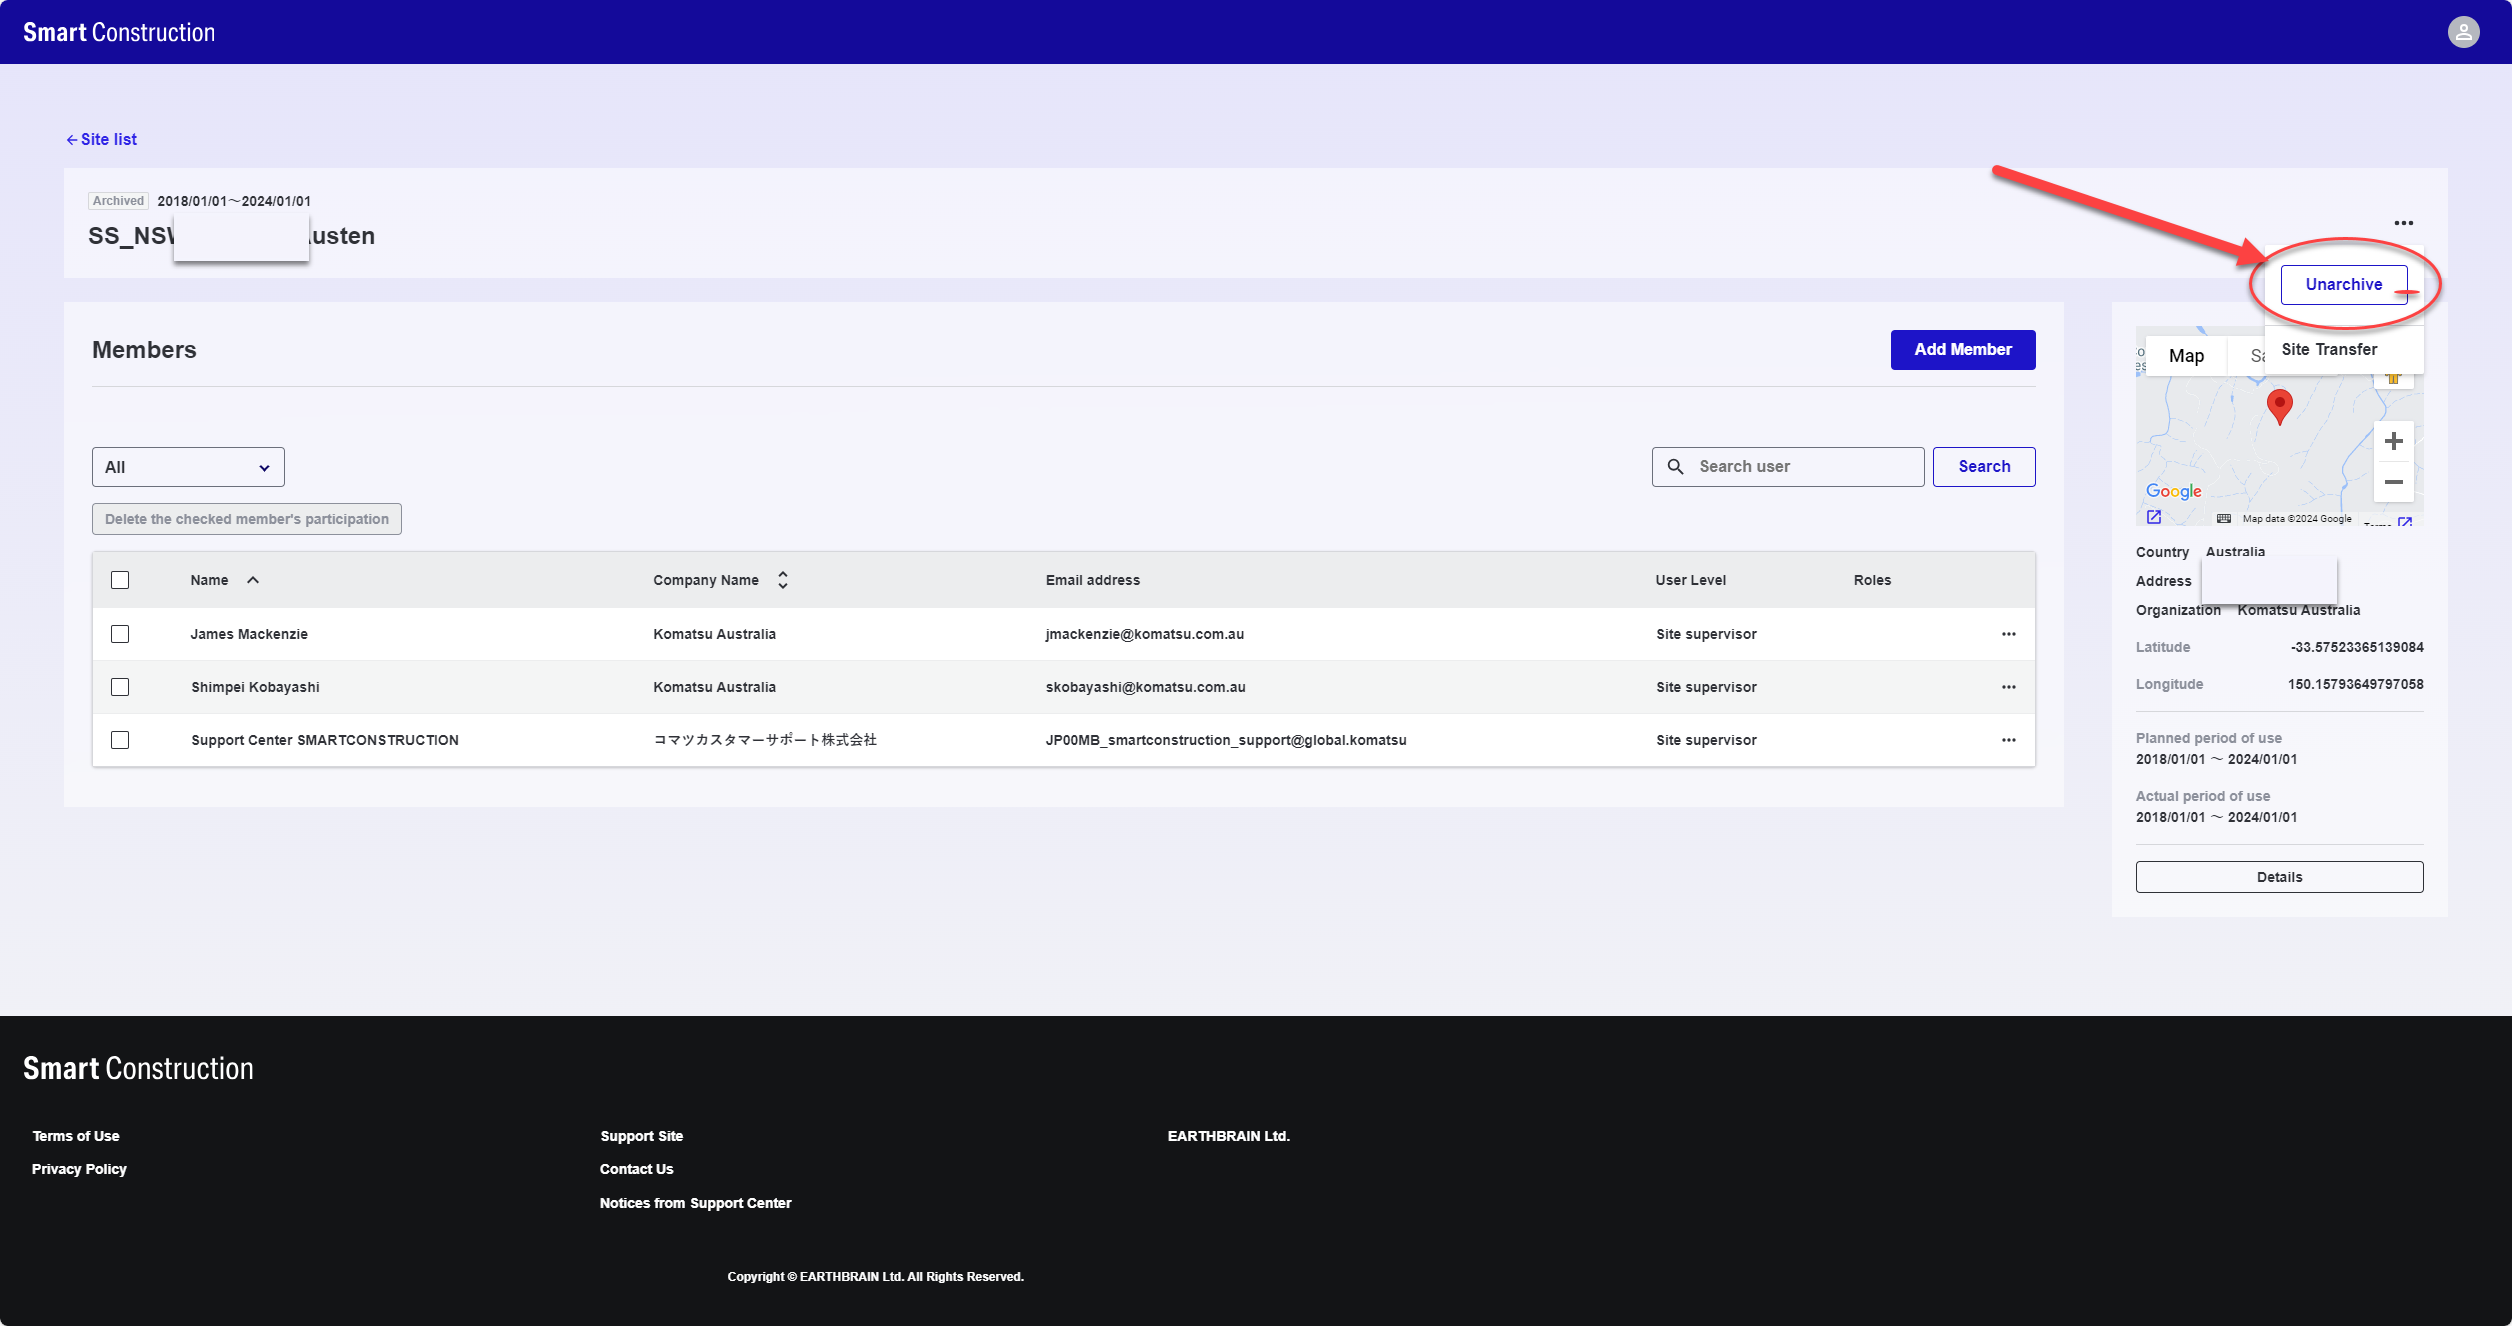Viewport: 2512px width, 1326px height.
Task: Click the EARTHBRAIN Ltd. footer link
Action: click(1228, 1136)
